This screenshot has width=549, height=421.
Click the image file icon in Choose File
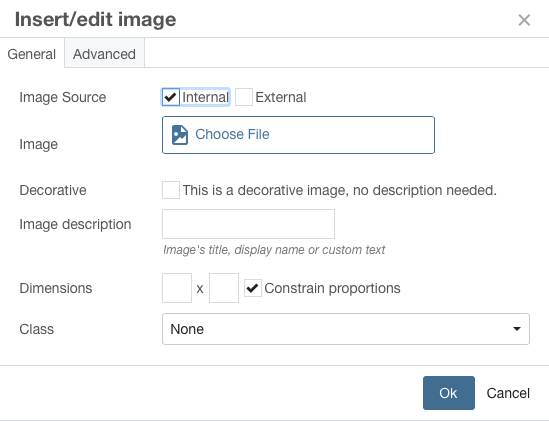180,135
